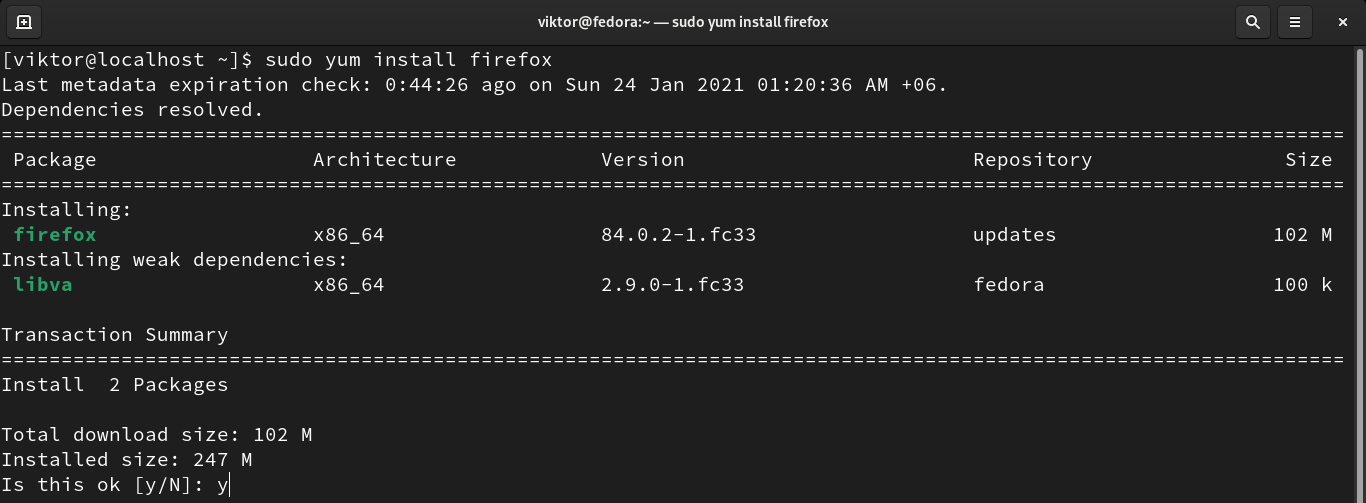Image resolution: width=1366 pixels, height=503 pixels.
Task: Click libva version 2.9.0-1.fc33
Action: tap(672, 285)
